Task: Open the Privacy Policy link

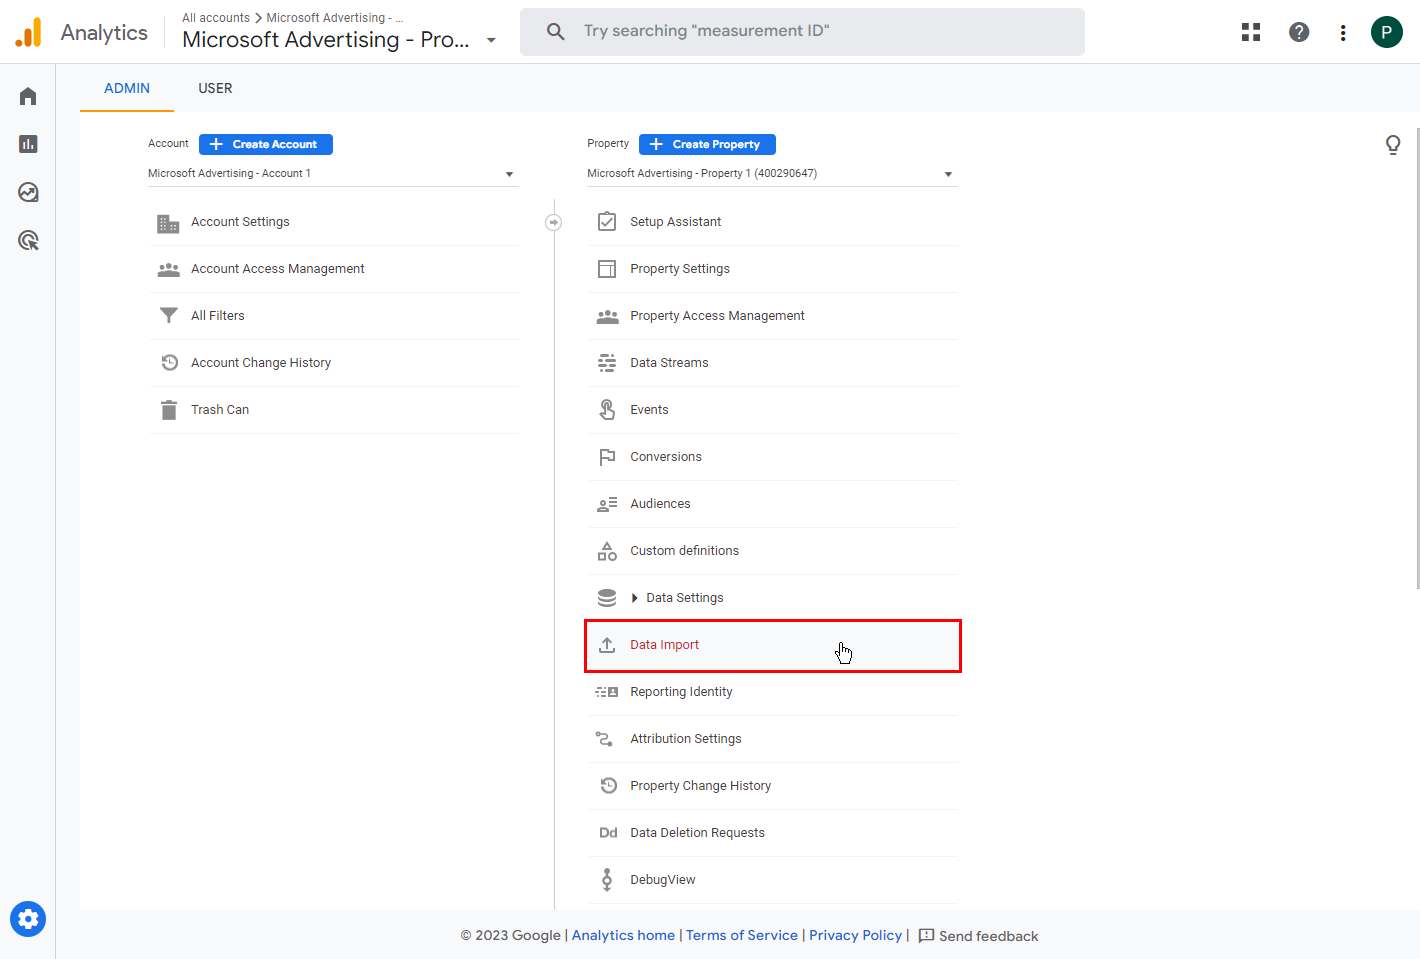Action: [855, 935]
